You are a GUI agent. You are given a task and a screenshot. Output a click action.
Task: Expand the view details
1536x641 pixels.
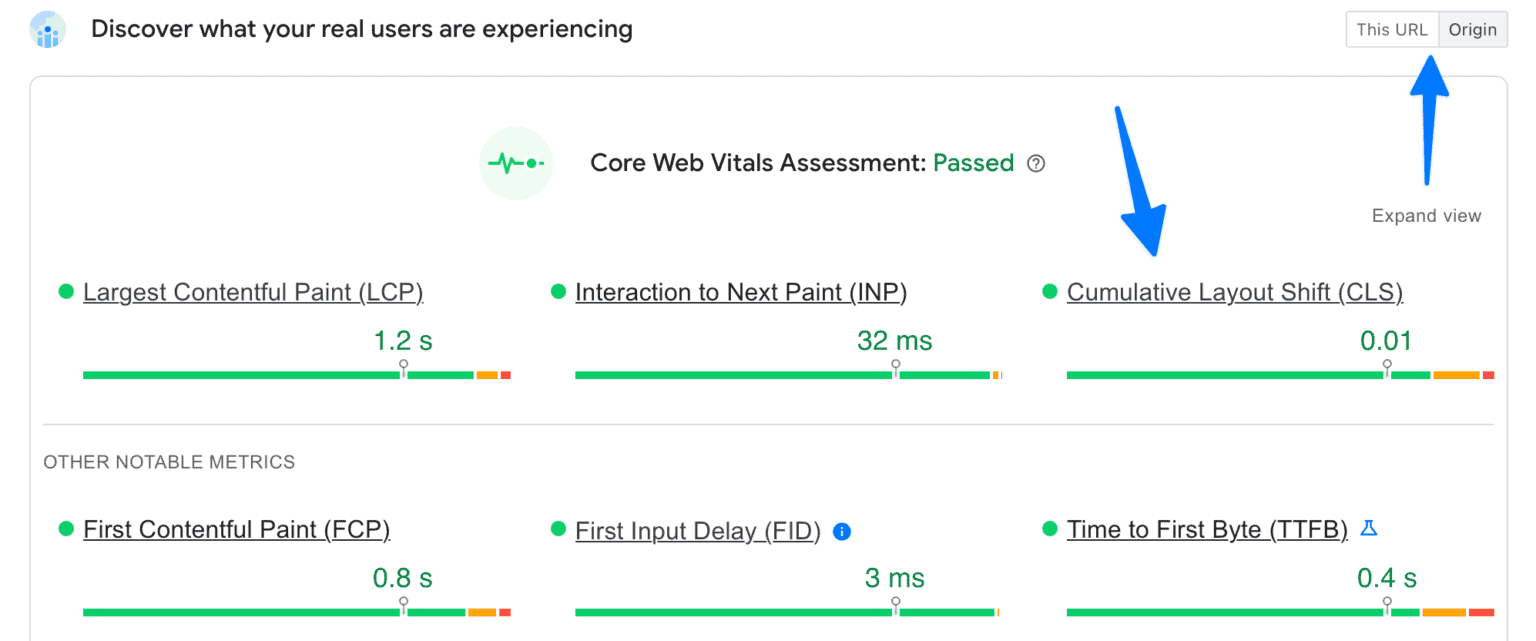point(1426,216)
